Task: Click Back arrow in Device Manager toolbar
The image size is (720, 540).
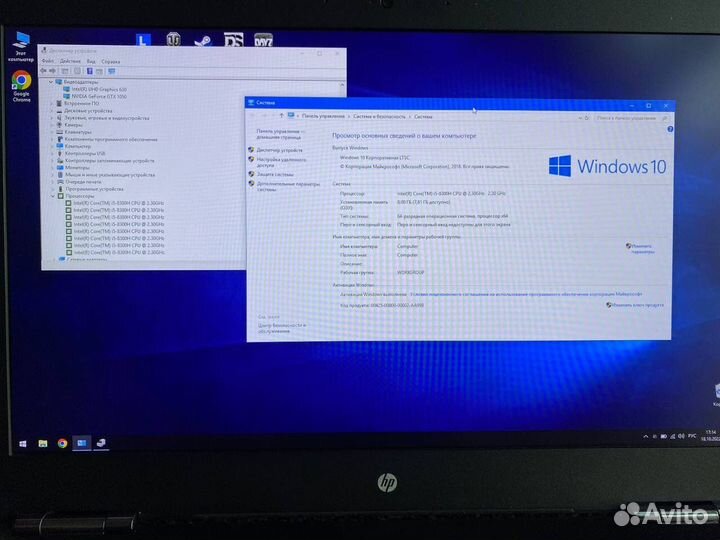Action: (43, 71)
